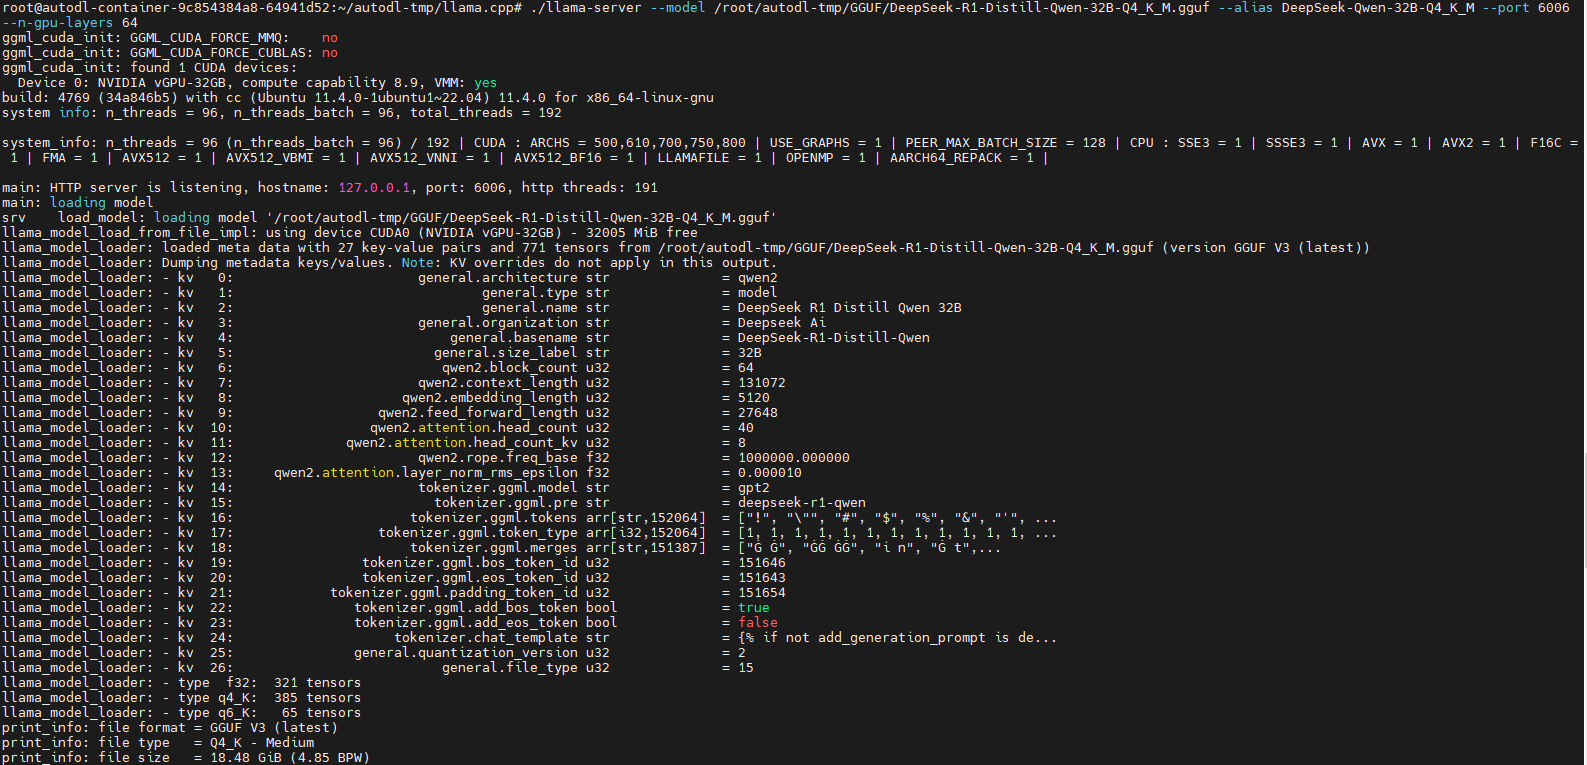Viewport: 1587px width, 765px height.
Task: Select the 'DeepSeek R1 Distill Qwen 32B' value
Action: point(850,308)
